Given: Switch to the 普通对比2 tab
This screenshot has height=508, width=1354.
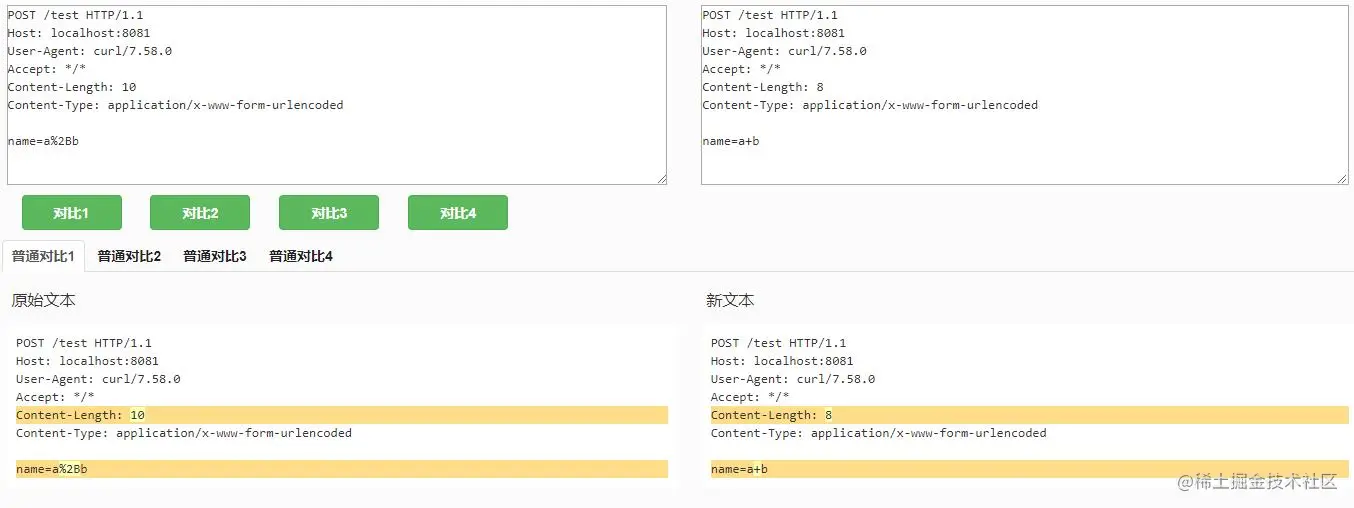Looking at the screenshot, I should point(129,256).
